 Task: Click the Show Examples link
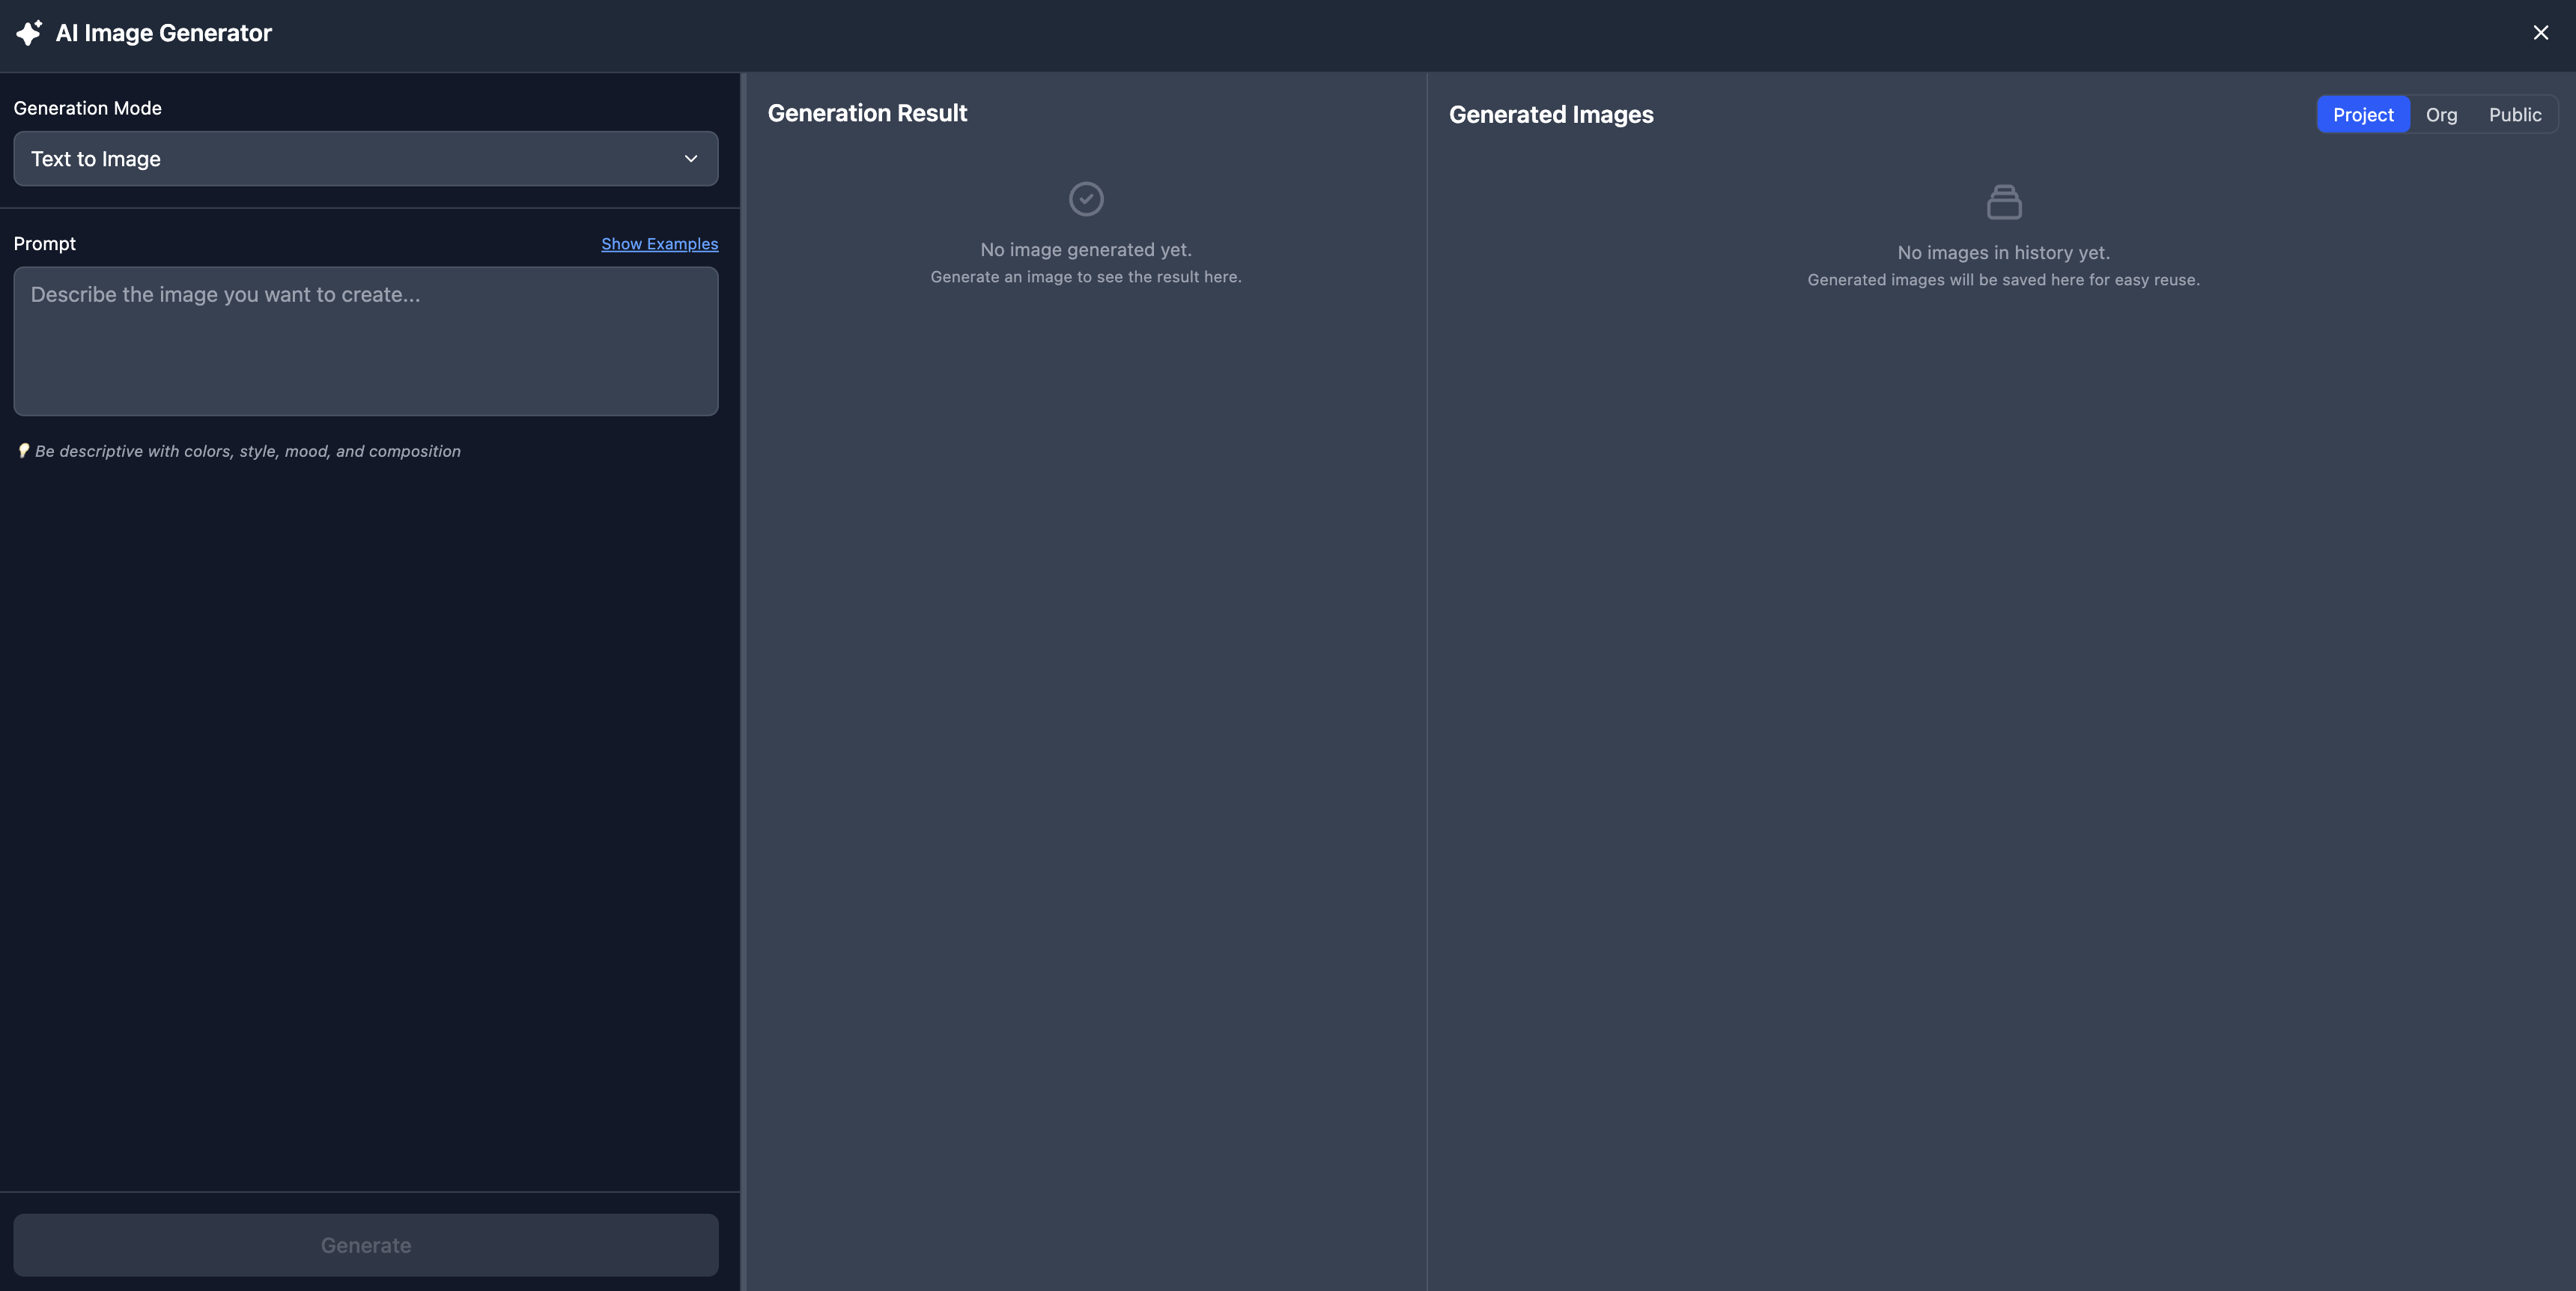click(x=659, y=244)
